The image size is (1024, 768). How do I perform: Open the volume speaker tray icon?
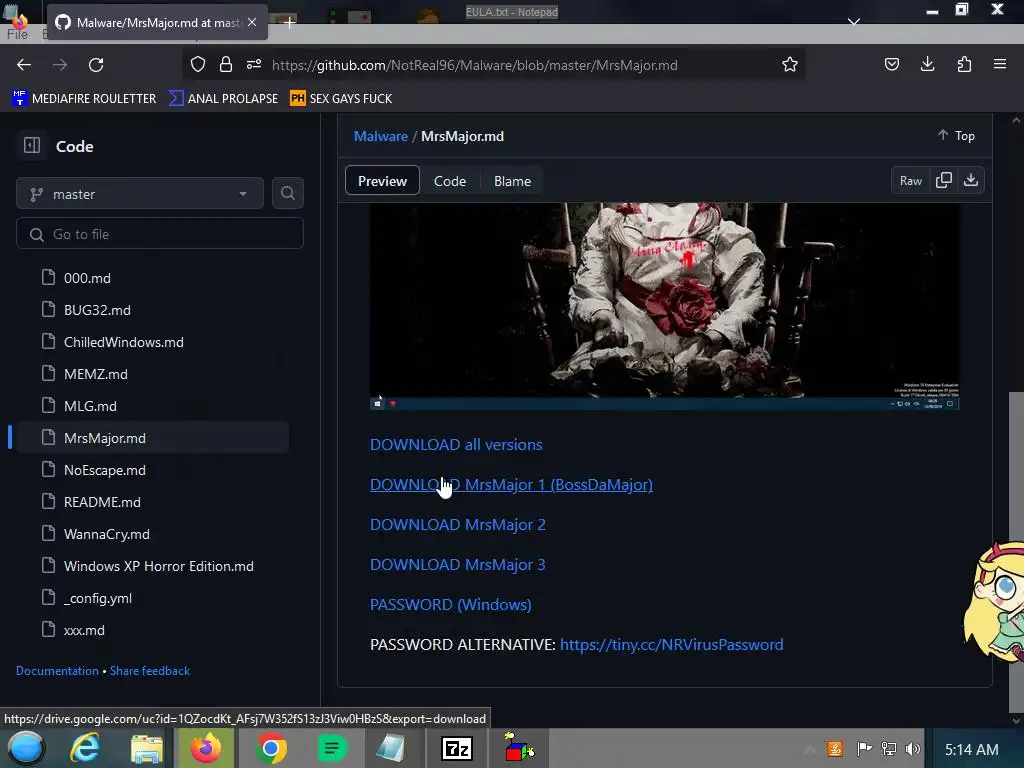[x=913, y=748]
